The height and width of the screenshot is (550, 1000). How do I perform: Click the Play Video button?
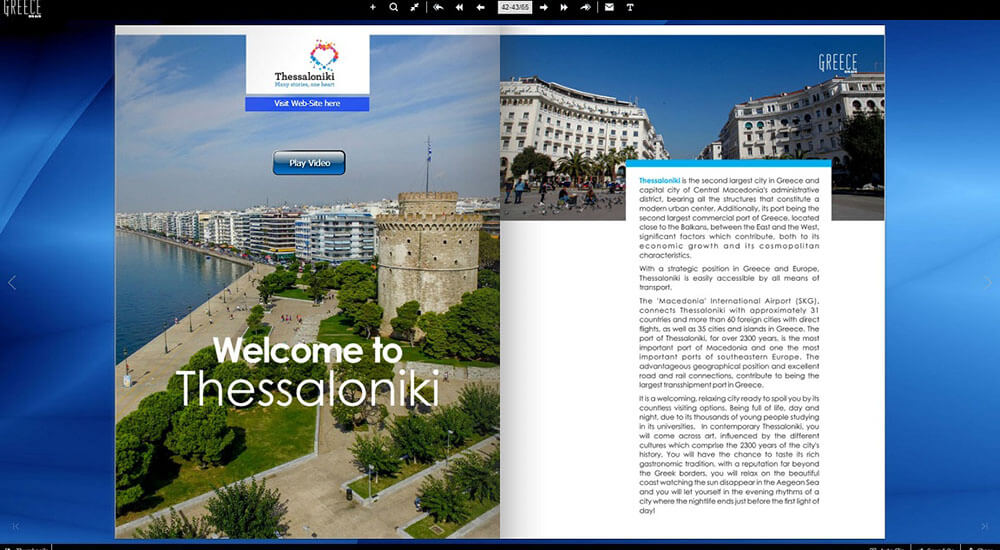tap(309, 163)
